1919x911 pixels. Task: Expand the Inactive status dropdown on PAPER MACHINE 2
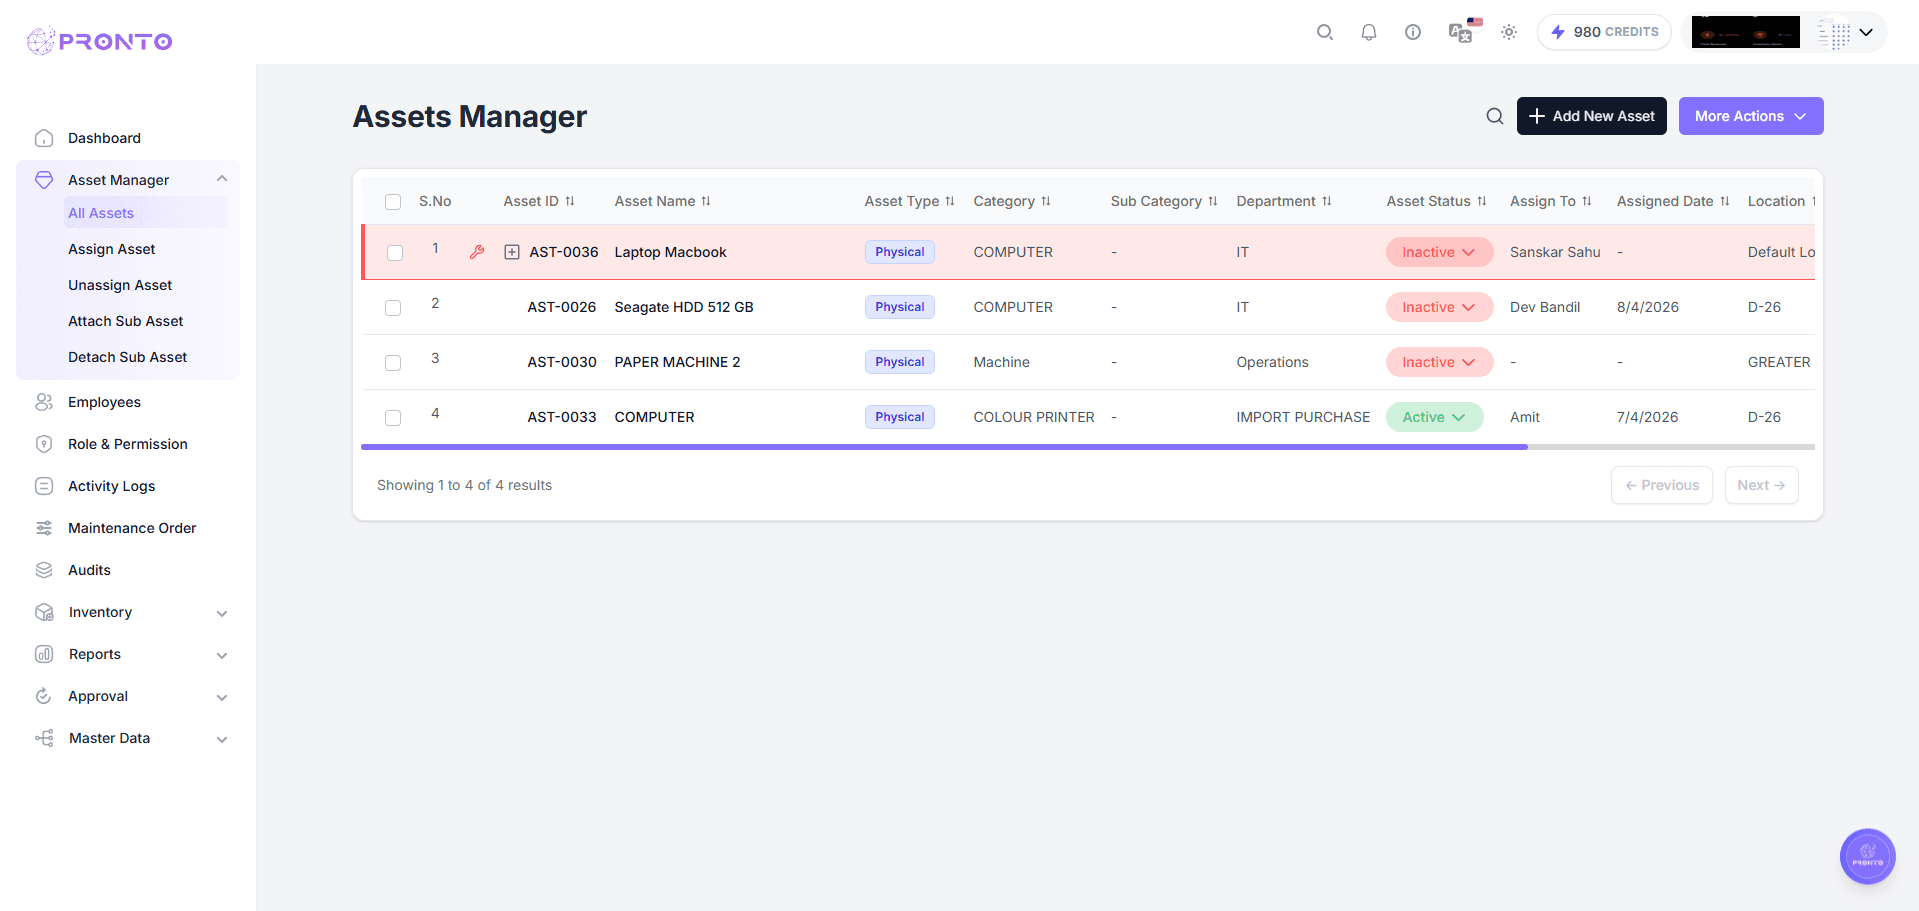click(1438, 362)
